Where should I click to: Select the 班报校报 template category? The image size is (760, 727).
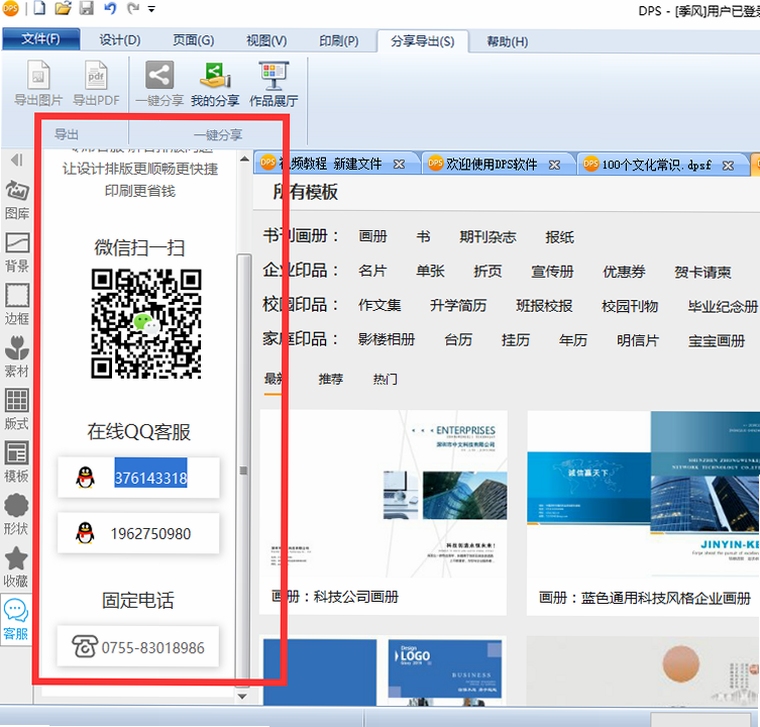[x=545, y=306]
